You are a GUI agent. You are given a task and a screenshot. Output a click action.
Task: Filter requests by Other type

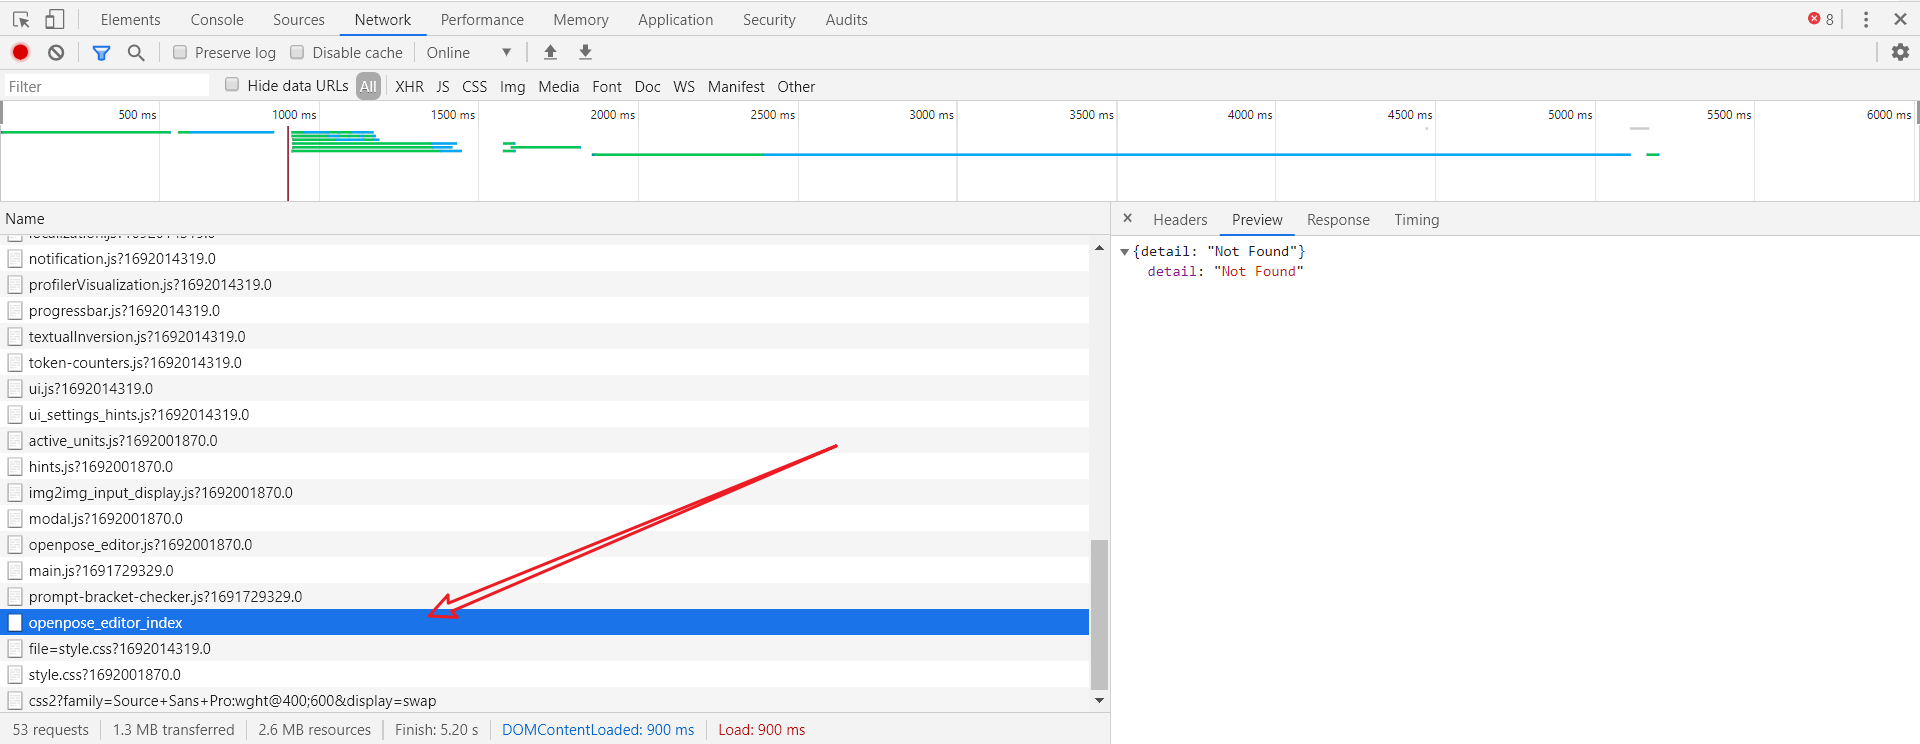coord(796,86)
